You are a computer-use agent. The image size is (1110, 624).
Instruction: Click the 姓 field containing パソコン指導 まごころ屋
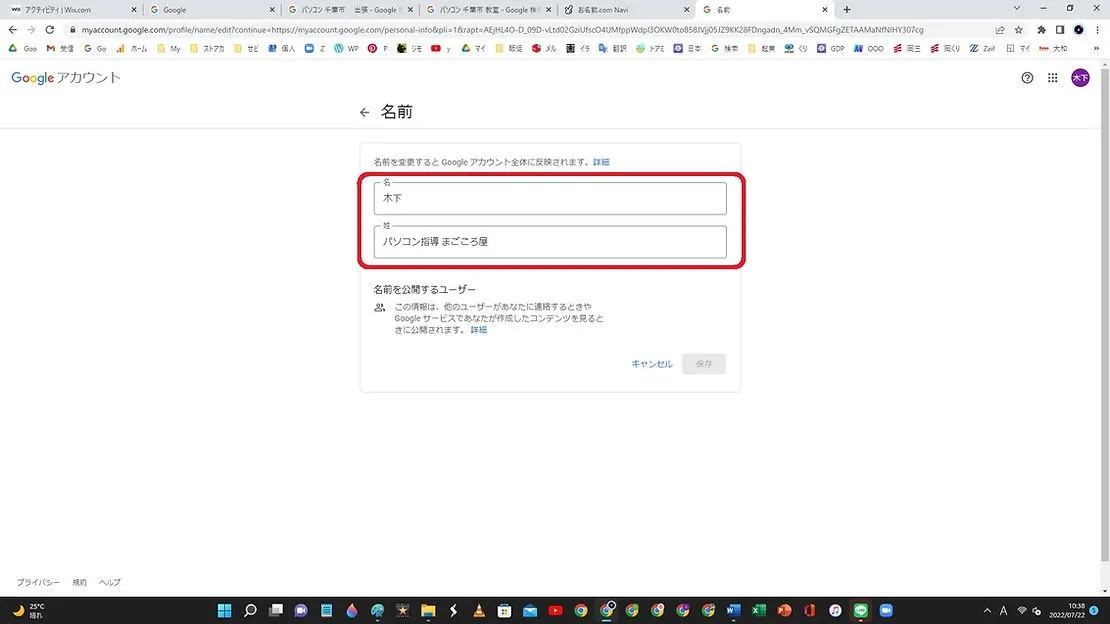point(550,242)
